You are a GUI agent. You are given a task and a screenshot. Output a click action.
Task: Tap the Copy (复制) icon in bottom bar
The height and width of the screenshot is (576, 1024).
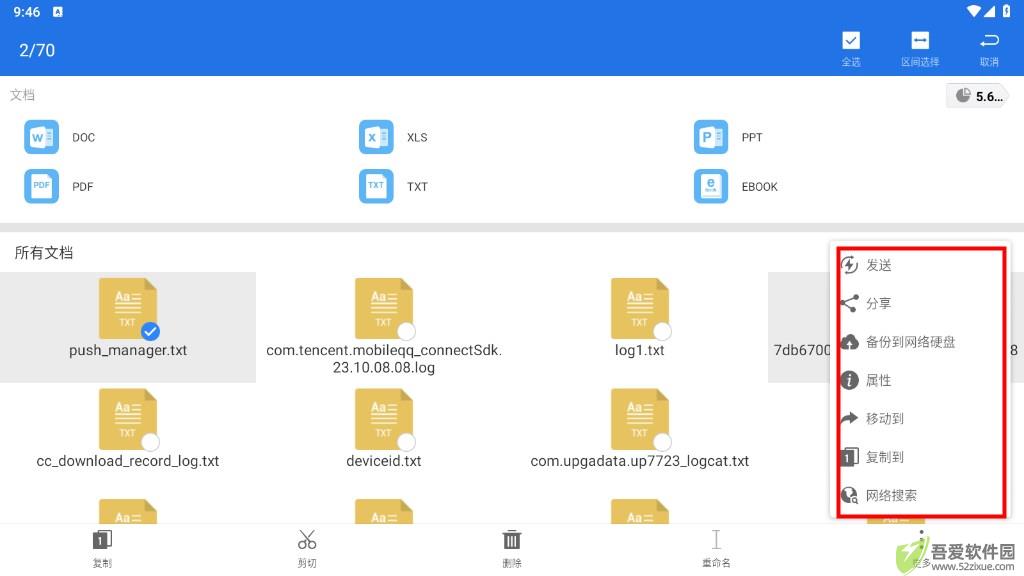point(102,540)
